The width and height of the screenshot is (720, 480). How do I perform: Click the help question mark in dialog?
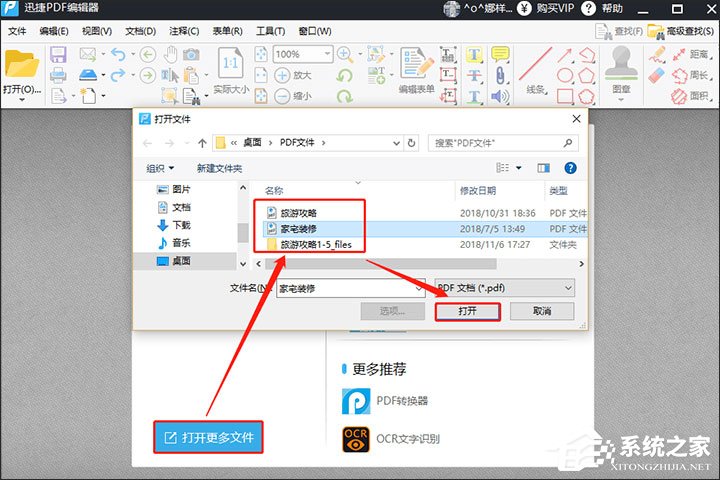coord(570,168)
